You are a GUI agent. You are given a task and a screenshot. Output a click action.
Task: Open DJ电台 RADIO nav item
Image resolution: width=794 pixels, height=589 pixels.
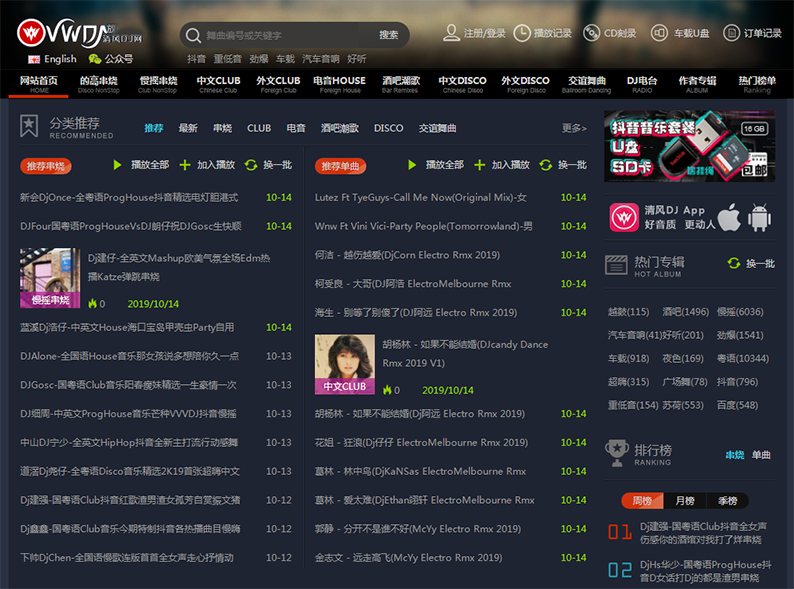(x=642, y=84)
